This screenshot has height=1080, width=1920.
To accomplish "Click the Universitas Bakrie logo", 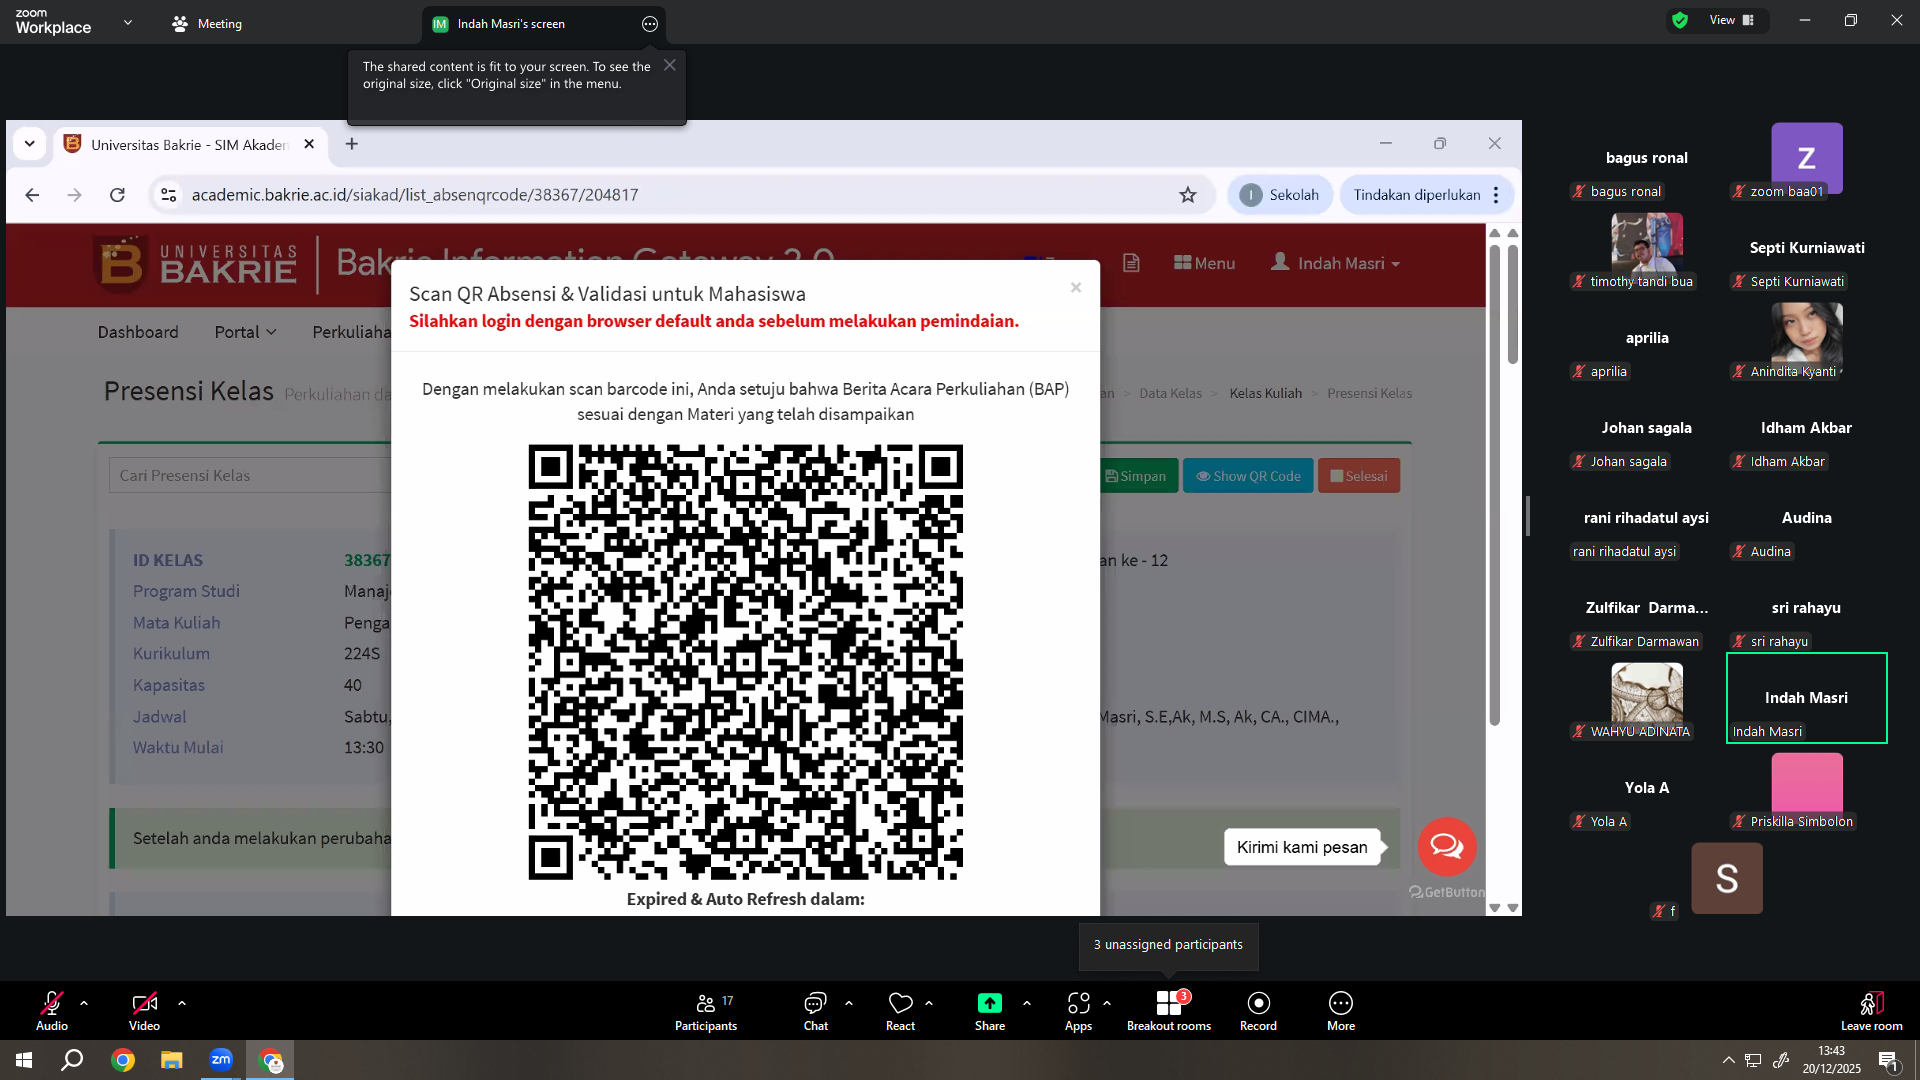I will point(196,264).
